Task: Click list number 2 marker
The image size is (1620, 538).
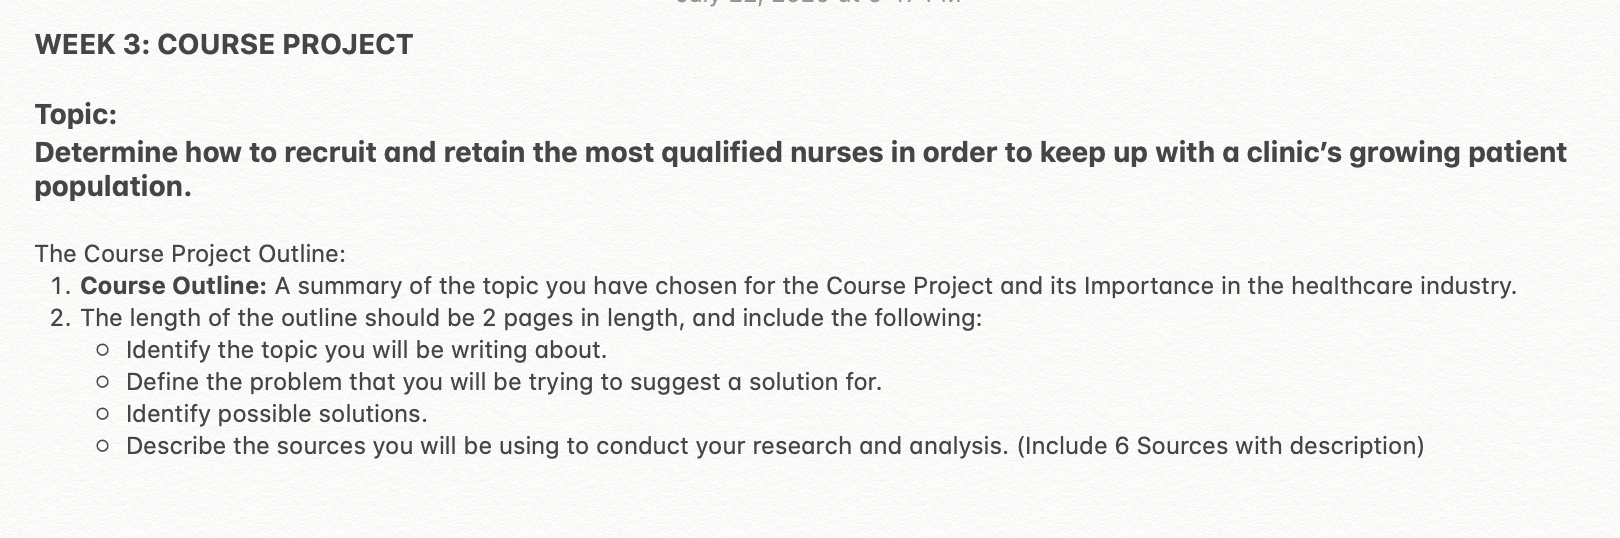Action: 61,318
